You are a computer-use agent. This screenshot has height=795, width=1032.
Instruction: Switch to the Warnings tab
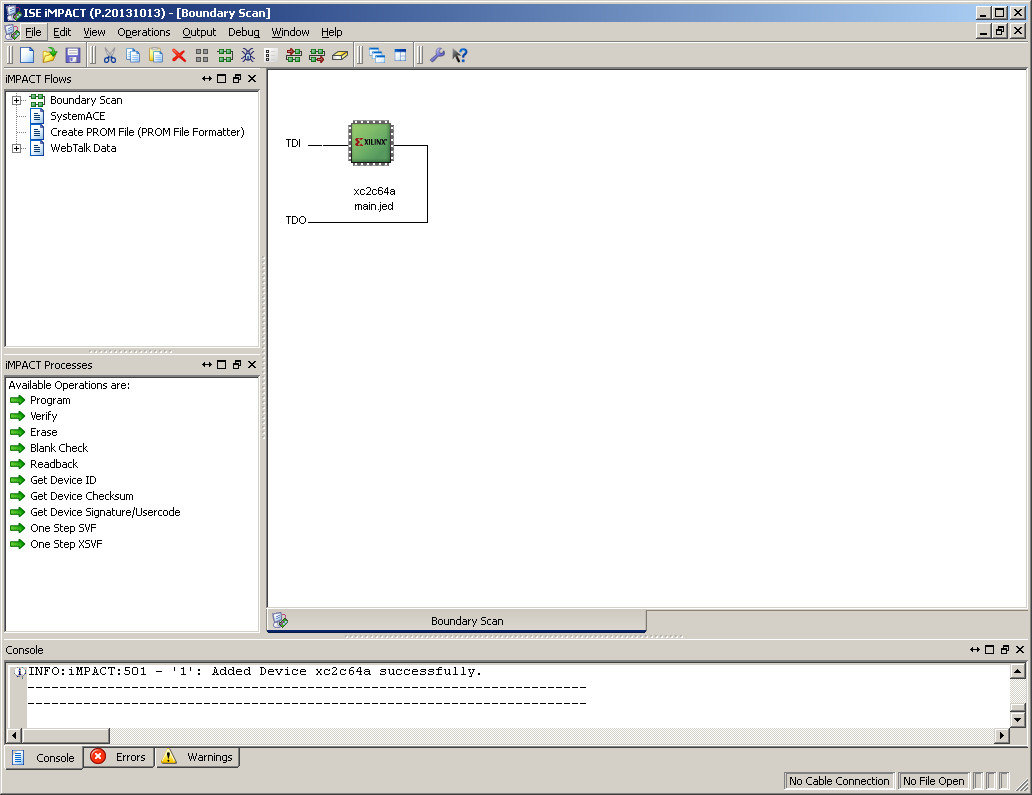point(198,757)
